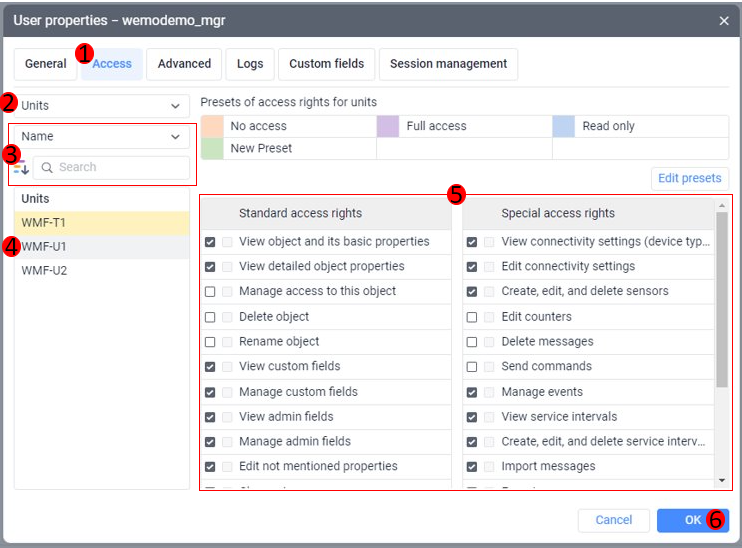
Task: Check the Delete messages right
Action: tap(472, 342)
